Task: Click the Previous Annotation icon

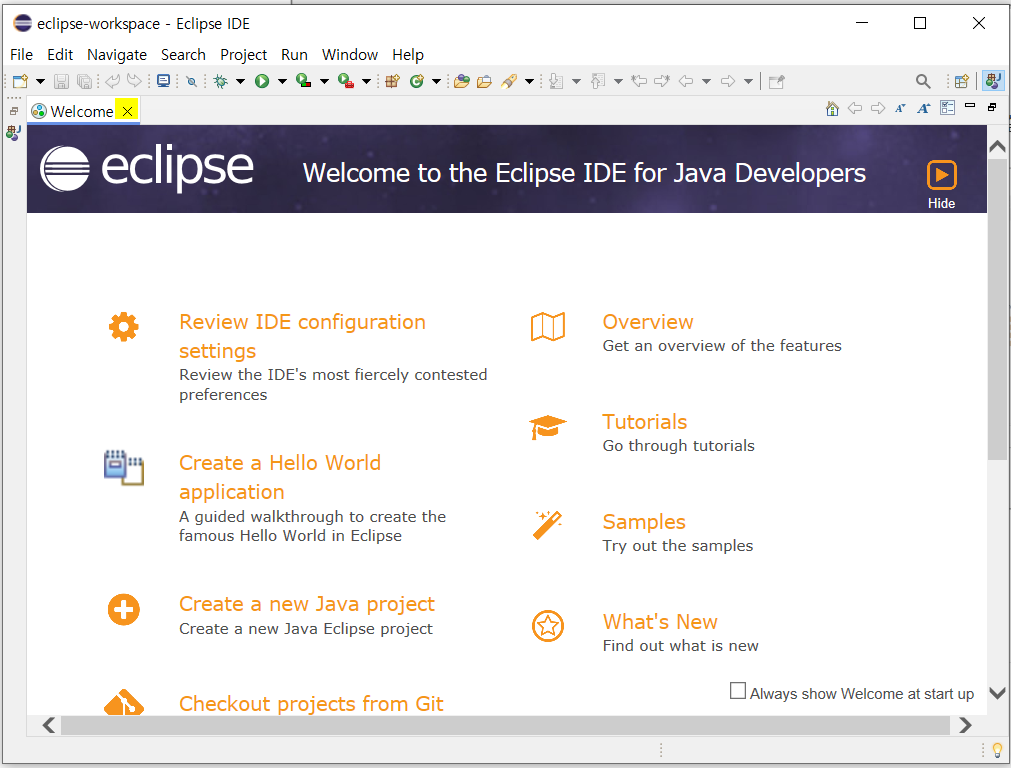Action: point(598,81)
